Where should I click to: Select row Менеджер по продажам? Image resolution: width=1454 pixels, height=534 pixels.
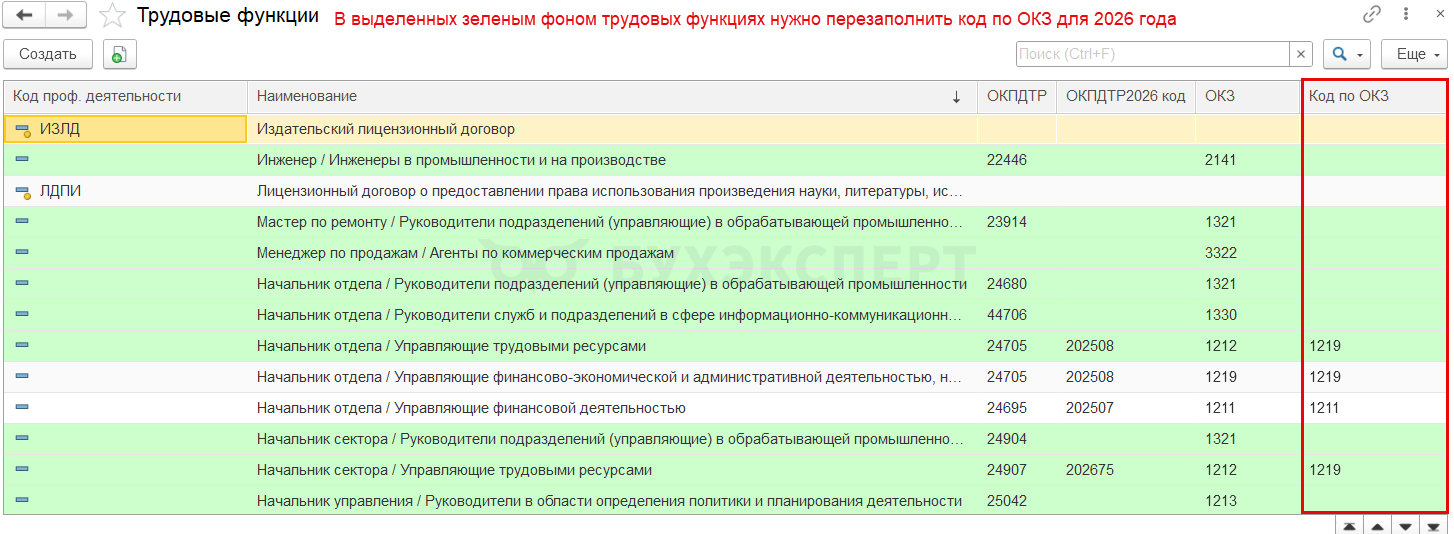(465, 253)
